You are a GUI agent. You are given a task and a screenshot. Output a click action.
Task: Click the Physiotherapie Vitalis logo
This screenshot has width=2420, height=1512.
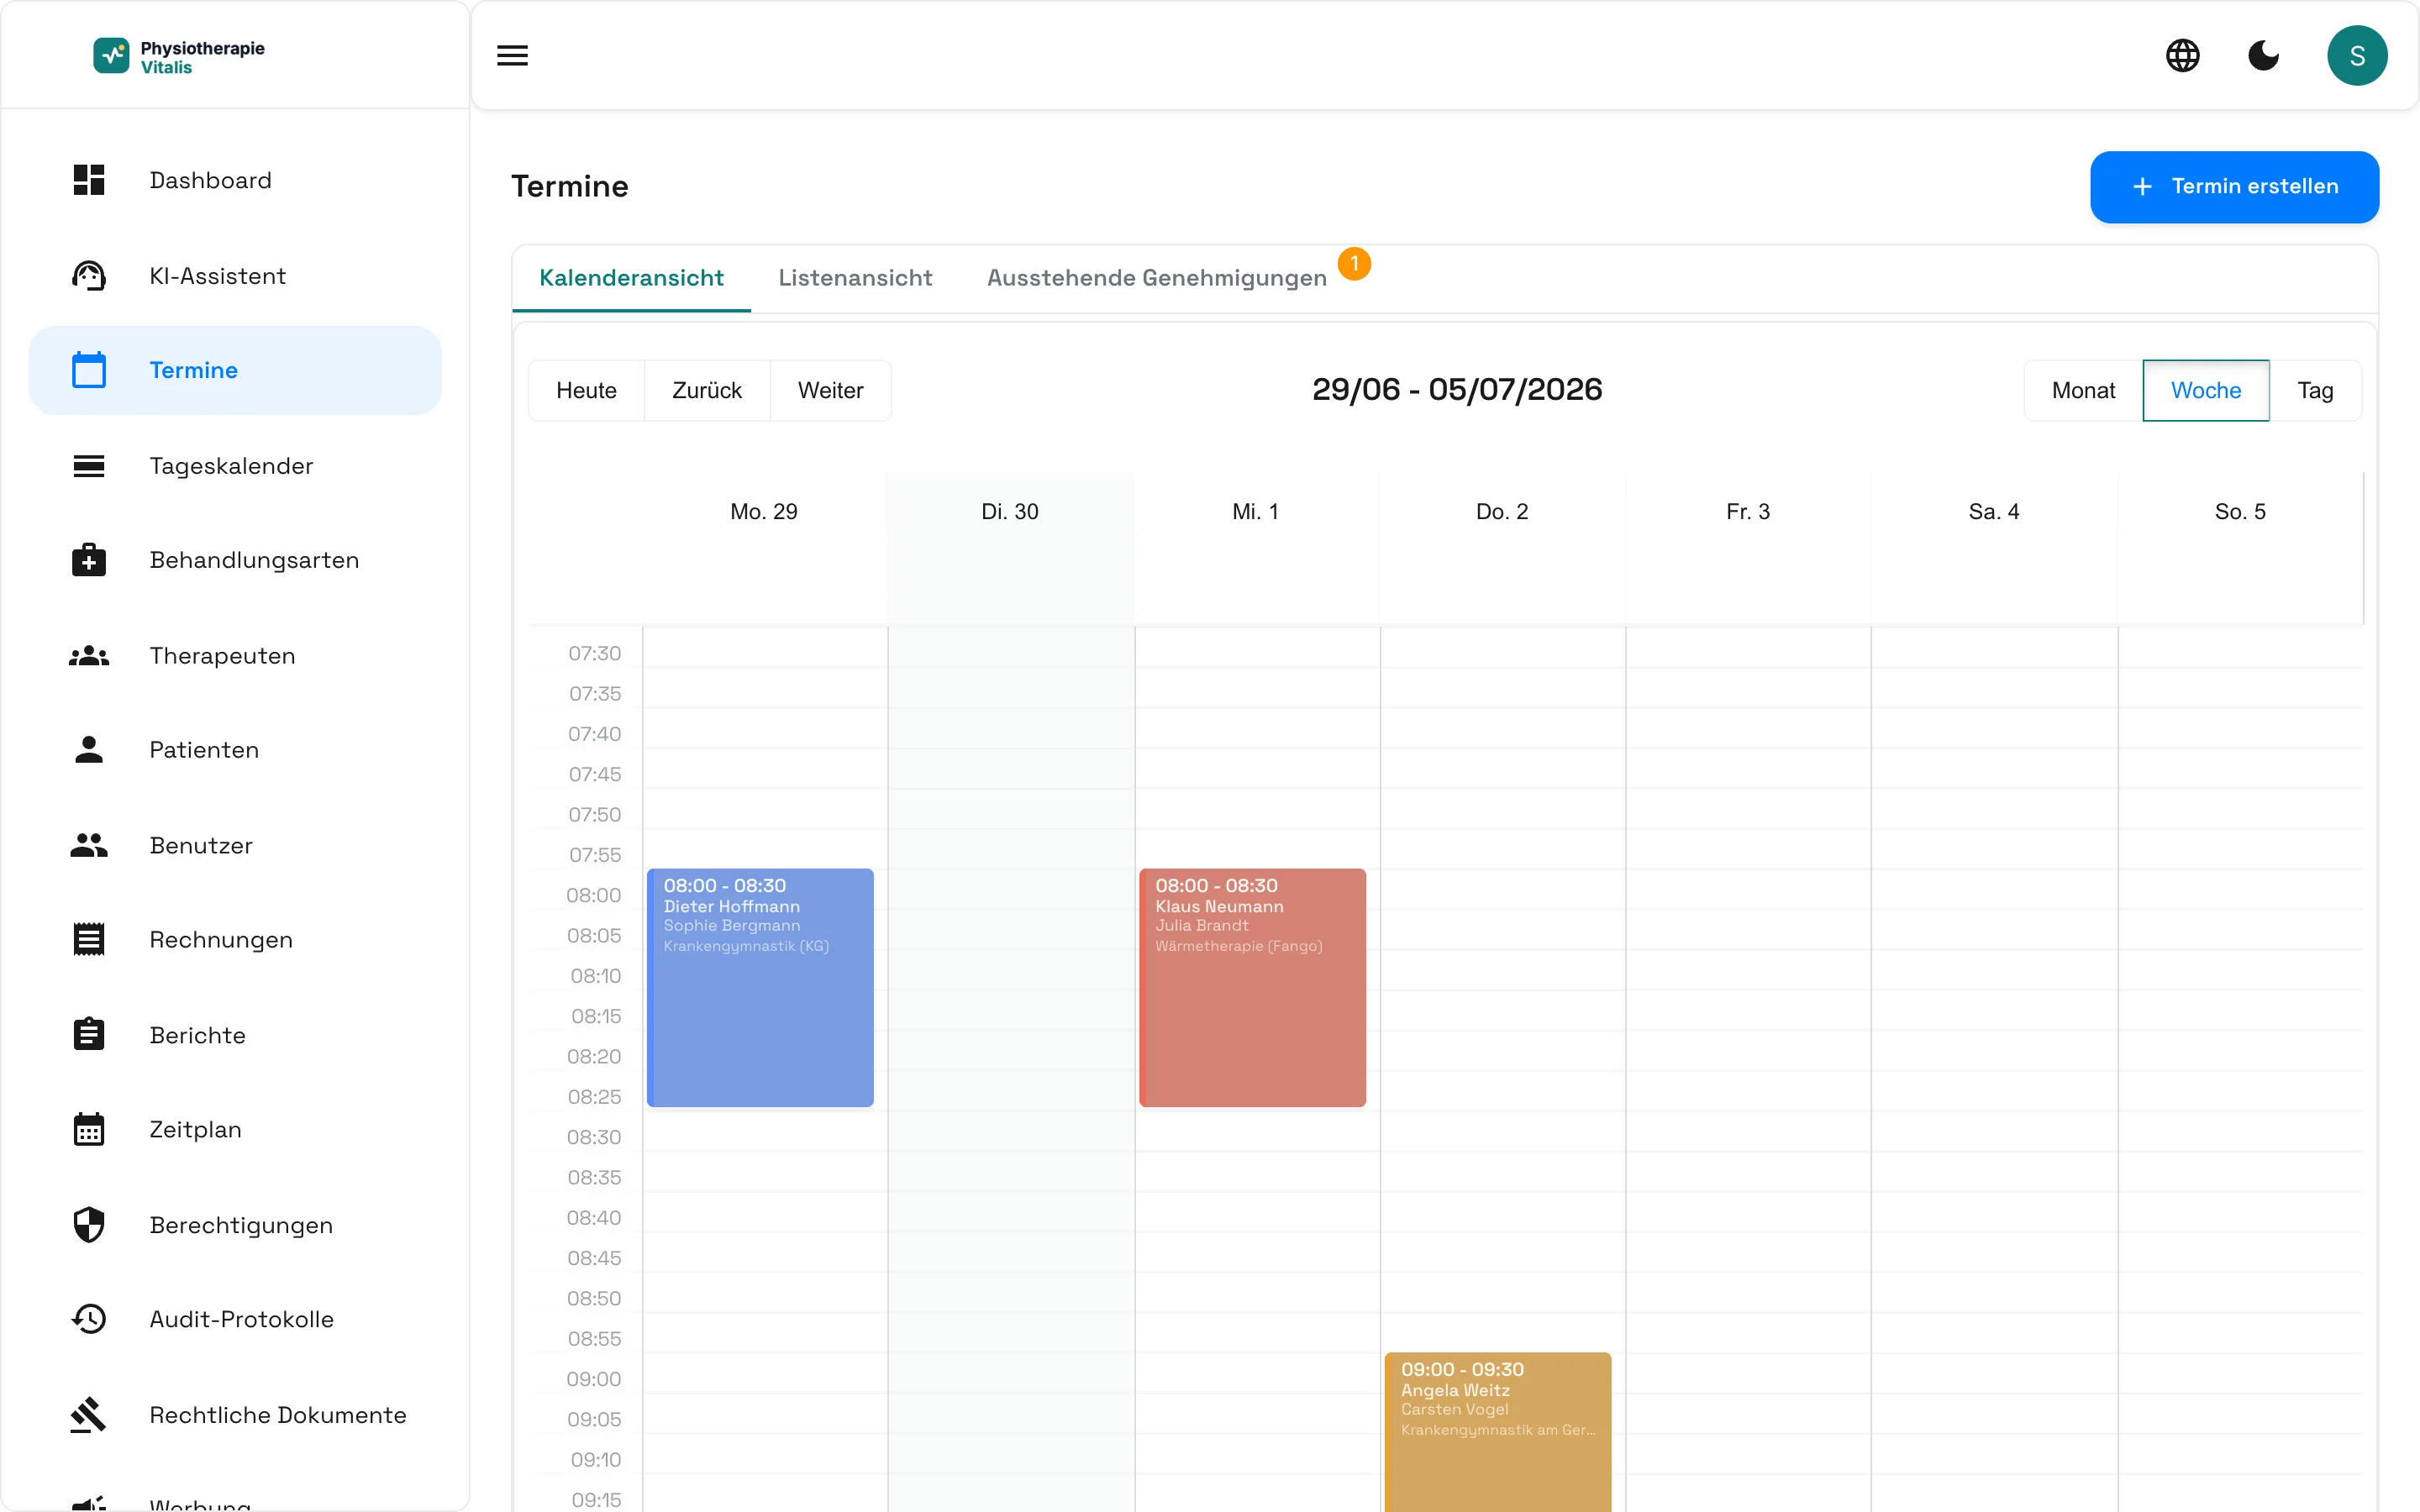tap(179, 57)
